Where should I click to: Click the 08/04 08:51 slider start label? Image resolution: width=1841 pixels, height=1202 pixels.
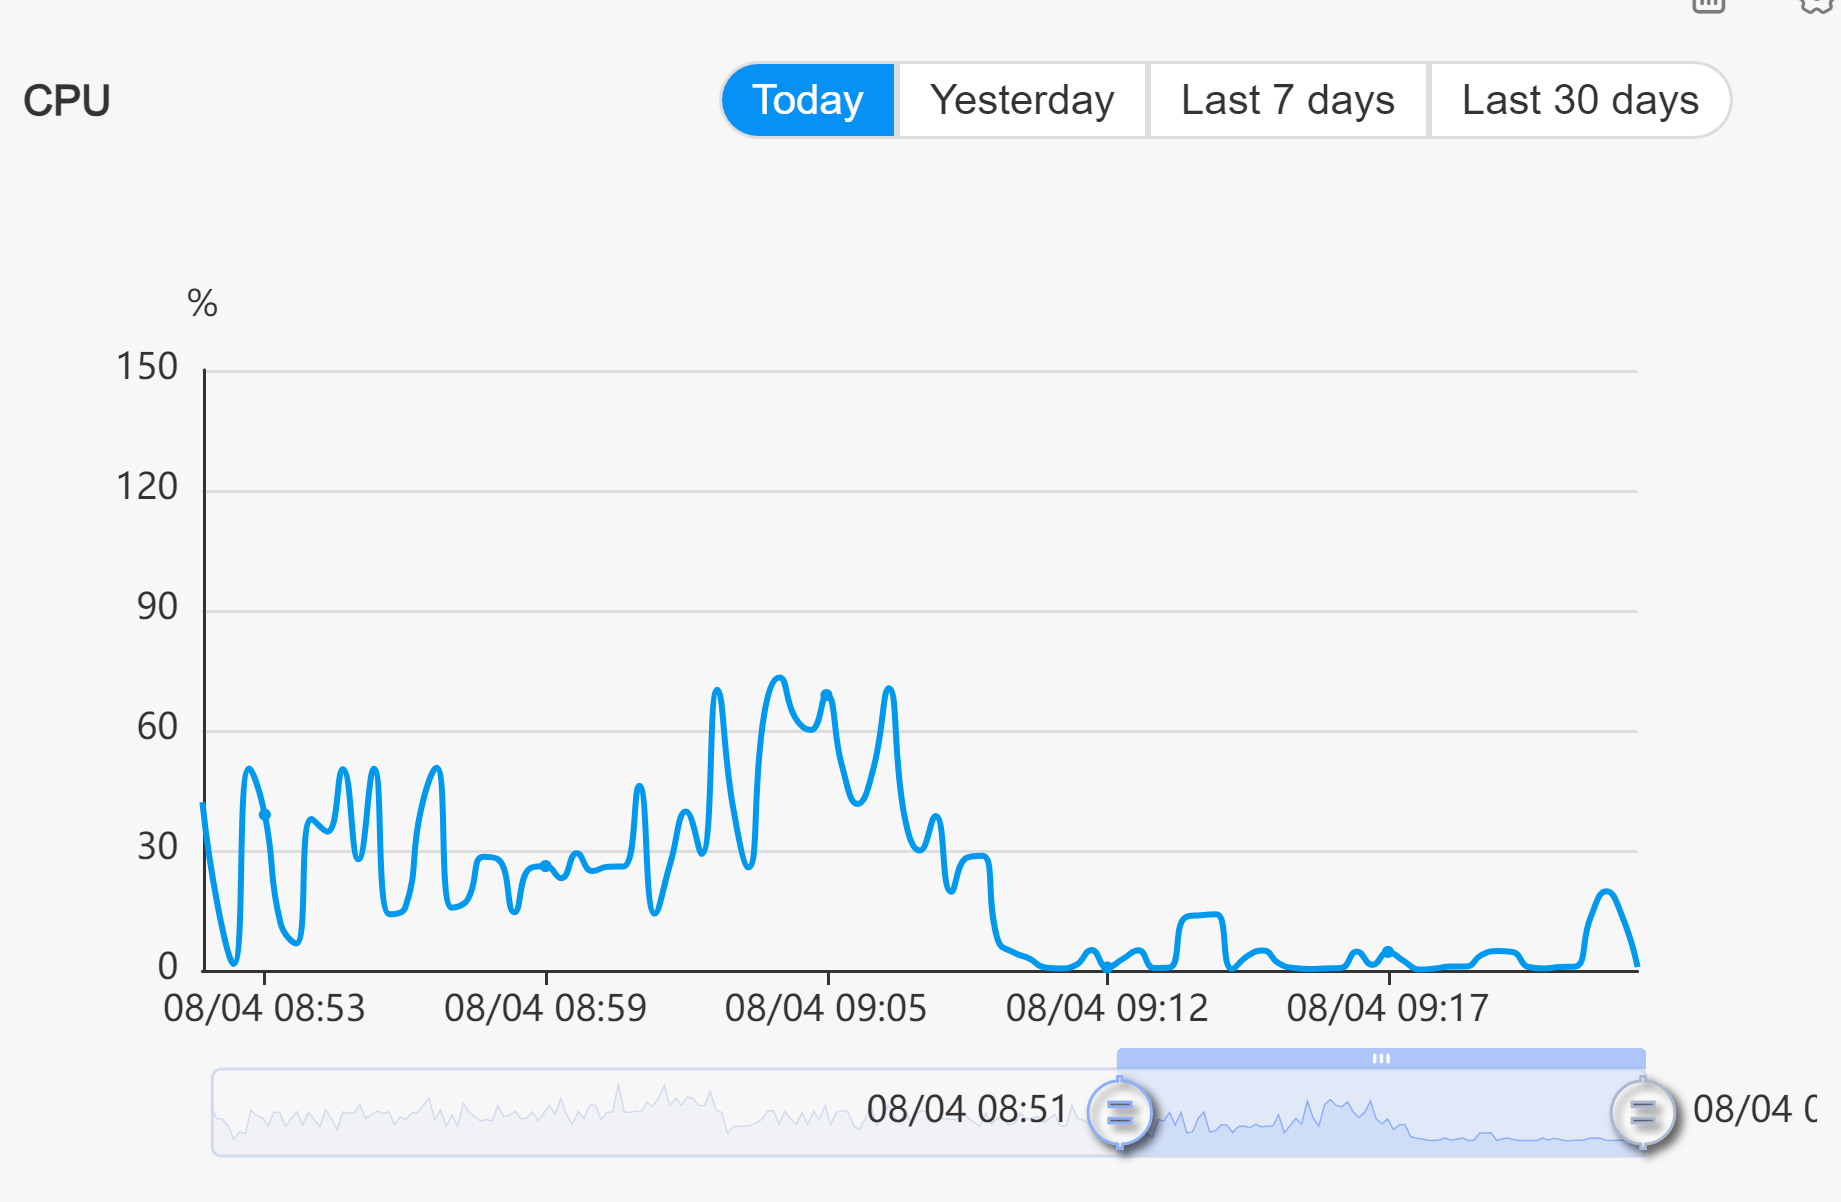tap(967, 1109)
